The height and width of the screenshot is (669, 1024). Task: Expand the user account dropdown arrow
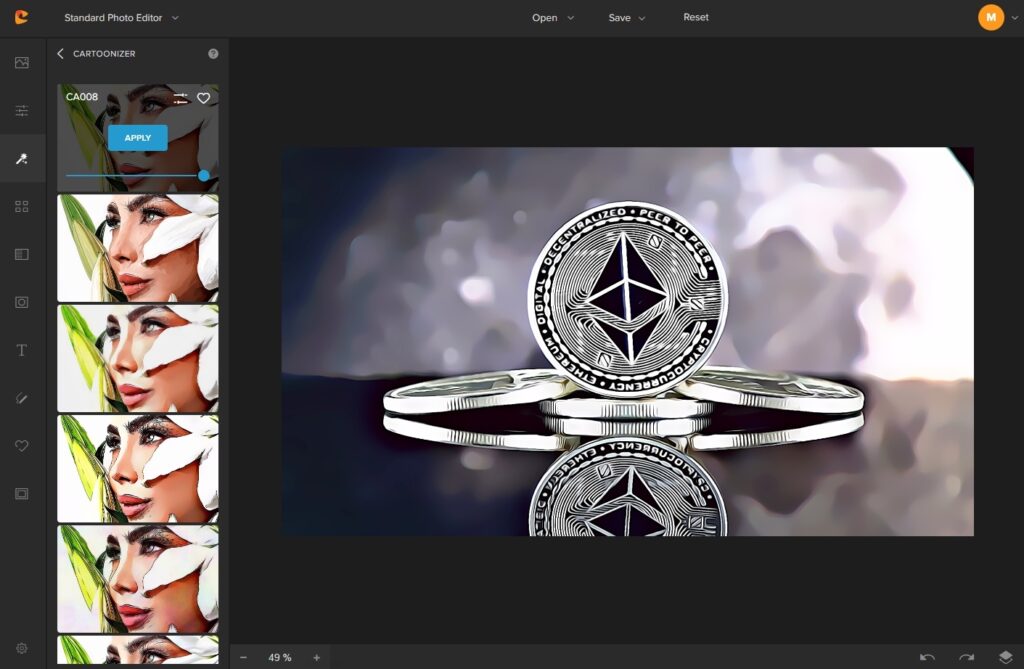point(1014,18)
